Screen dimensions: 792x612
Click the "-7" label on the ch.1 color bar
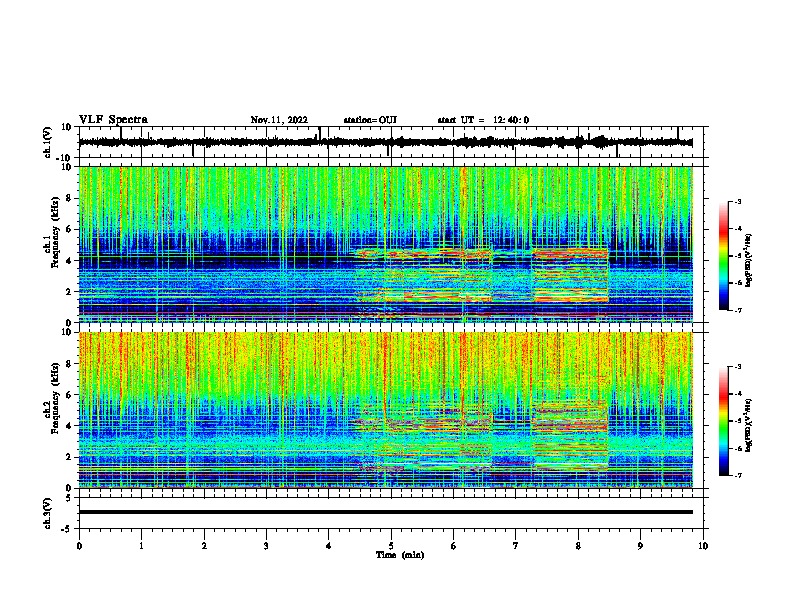tap(737, 310)
